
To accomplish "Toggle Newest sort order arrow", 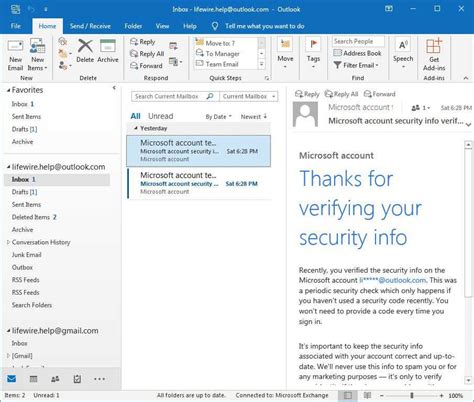I will coord(265,116).
